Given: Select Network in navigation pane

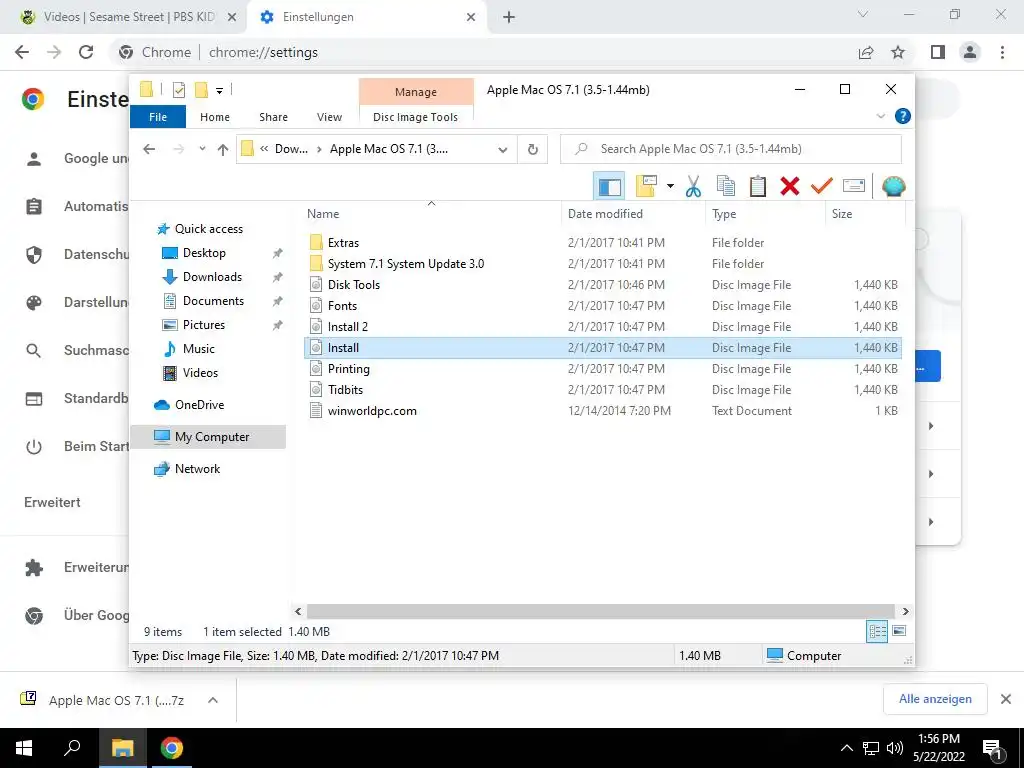Looking at the screenshot, I should pyautogui.click(x=197, y=469).
